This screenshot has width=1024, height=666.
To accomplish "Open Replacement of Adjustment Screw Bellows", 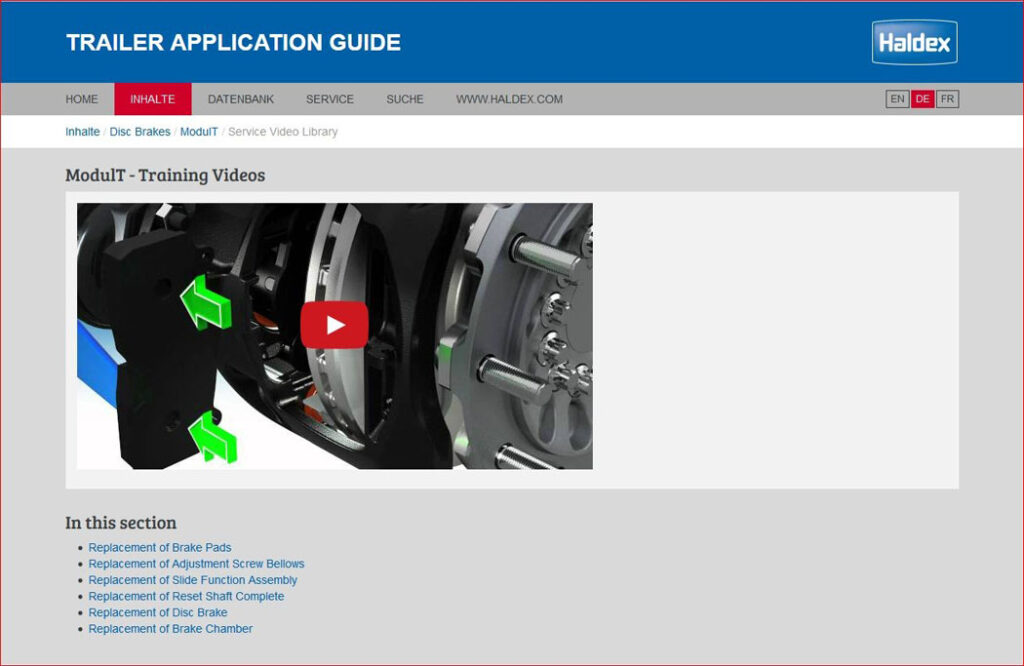I will click(x=196, y=564).
